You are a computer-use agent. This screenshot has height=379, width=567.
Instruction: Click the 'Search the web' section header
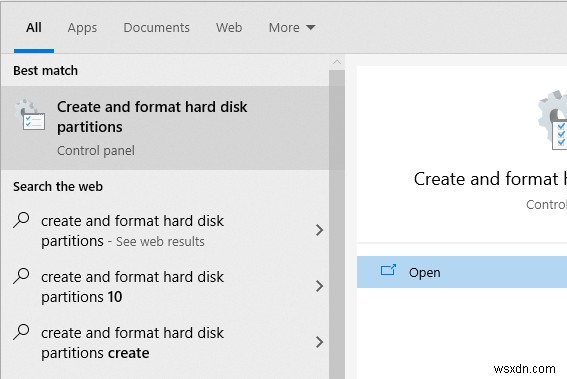[x=58, y=187]
